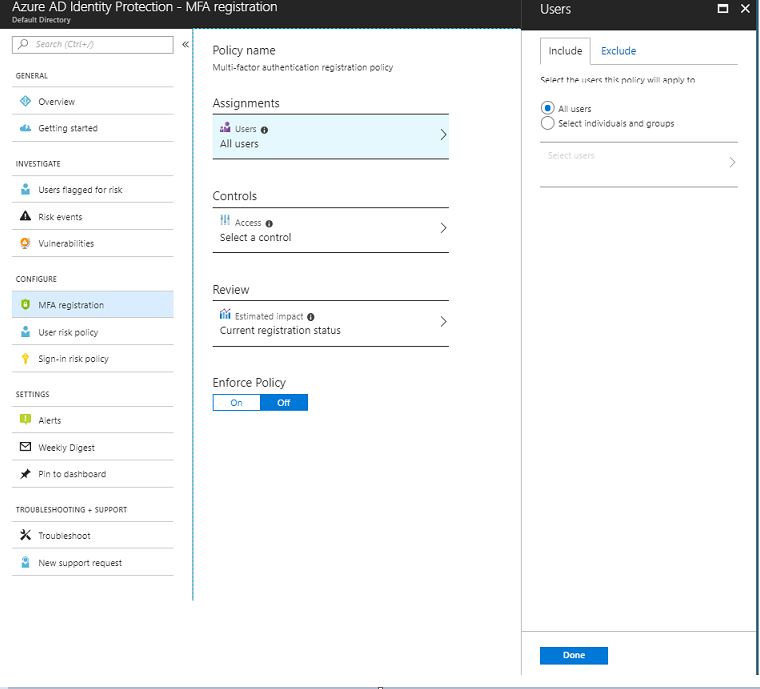Switch to the Exclude tab
The image size is (760, 689).
point(618,51)
